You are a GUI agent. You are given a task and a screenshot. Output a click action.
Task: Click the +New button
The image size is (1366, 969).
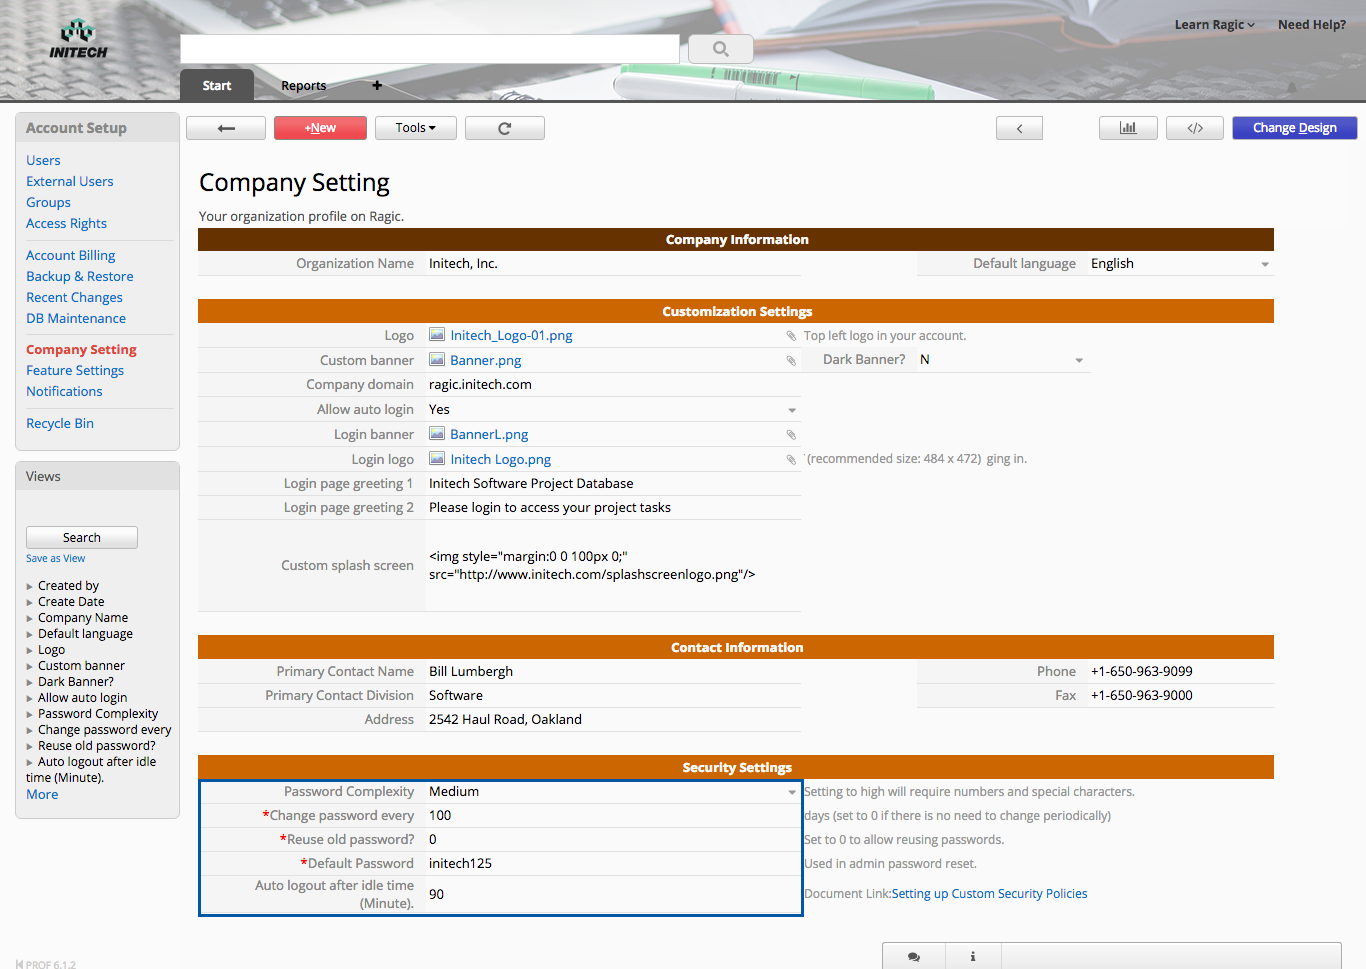pyautogui.click(x=320, y=128)
